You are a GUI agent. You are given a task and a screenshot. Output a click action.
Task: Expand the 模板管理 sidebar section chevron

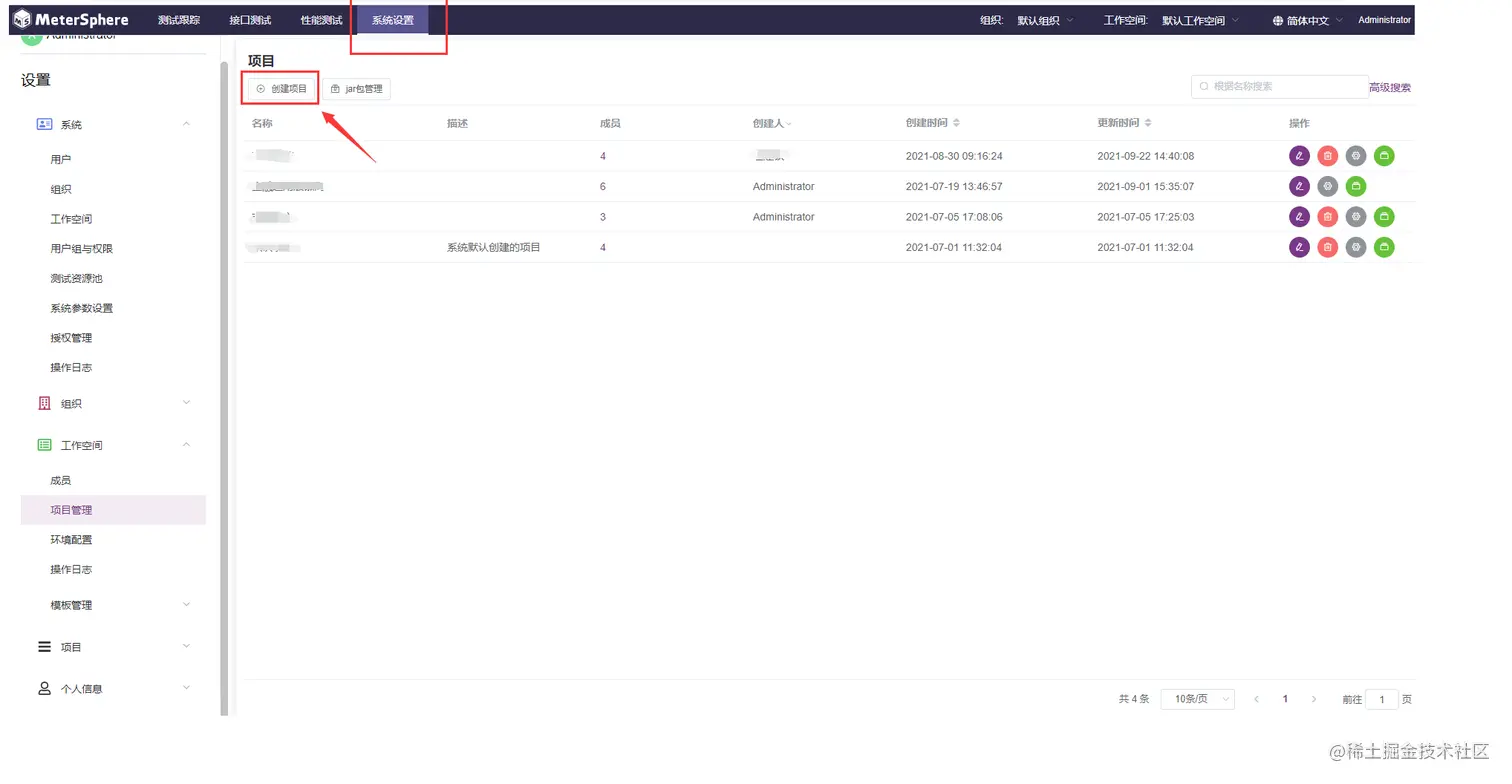coord(186,605)
